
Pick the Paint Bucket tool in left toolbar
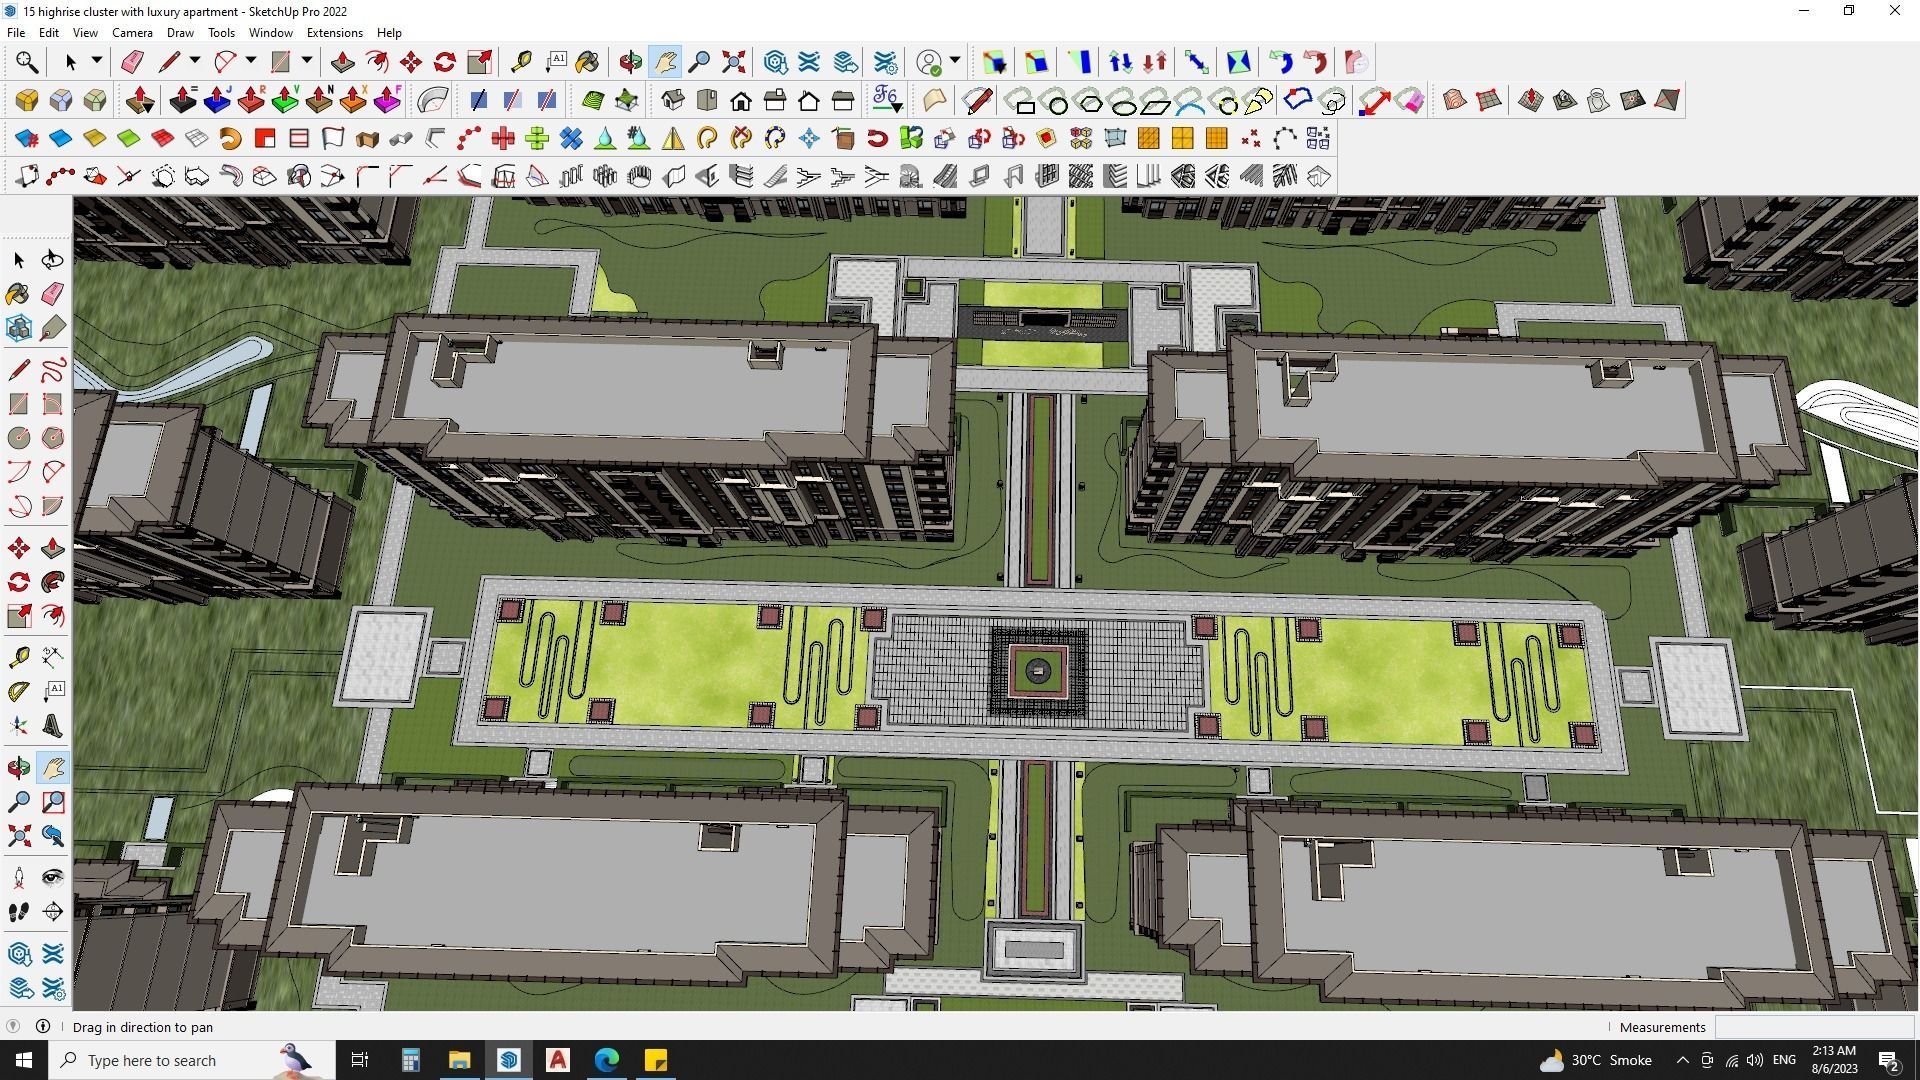click(x=18, y=293)
